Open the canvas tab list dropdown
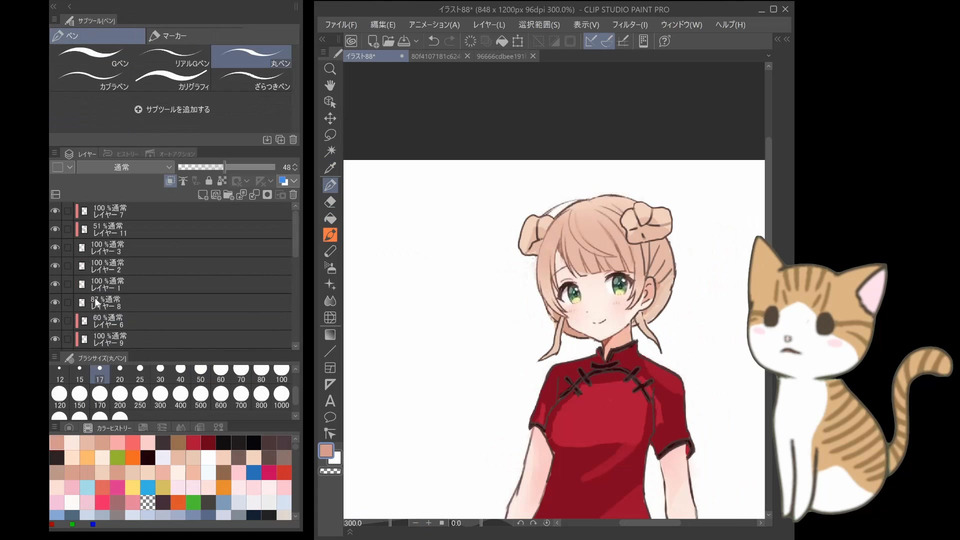960x540 pixels. pos(768,56)
